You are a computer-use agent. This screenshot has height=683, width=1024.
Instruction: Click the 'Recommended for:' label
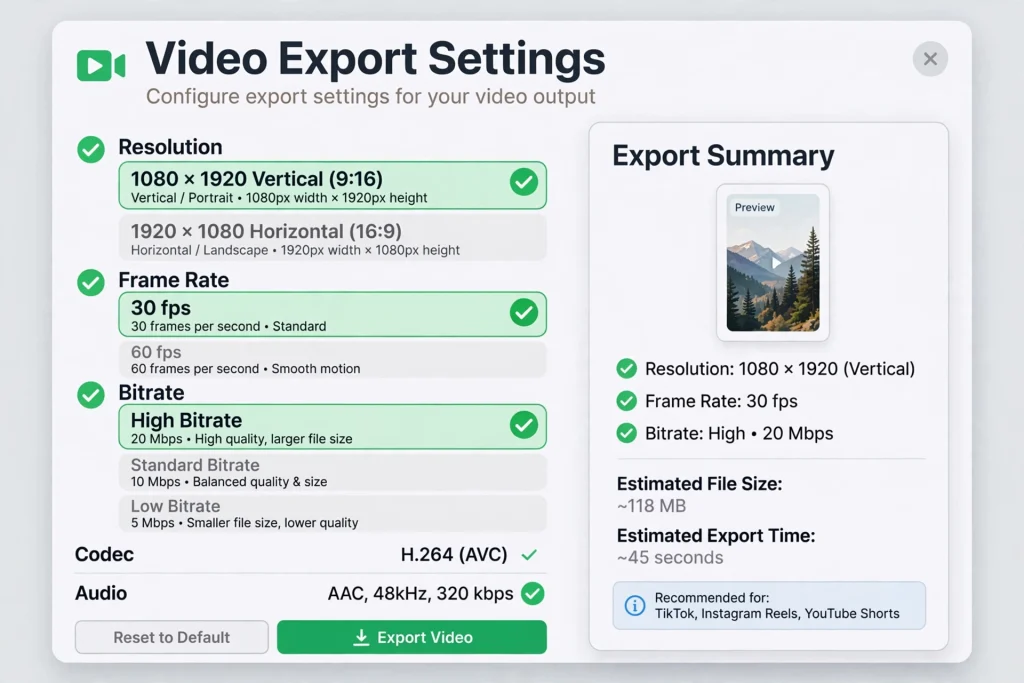point(712,597)
